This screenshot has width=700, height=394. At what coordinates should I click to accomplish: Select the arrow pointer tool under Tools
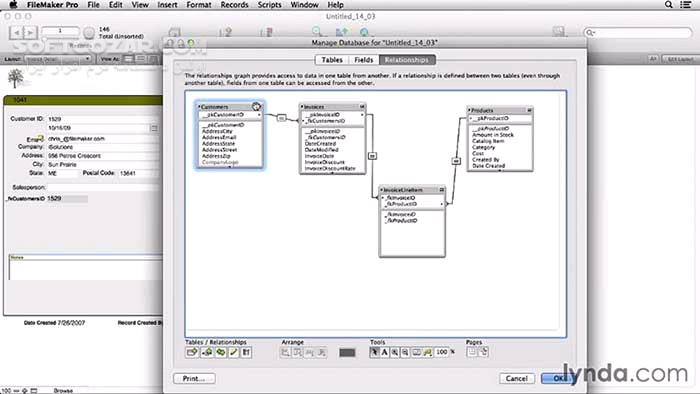(x=375, y=353)
